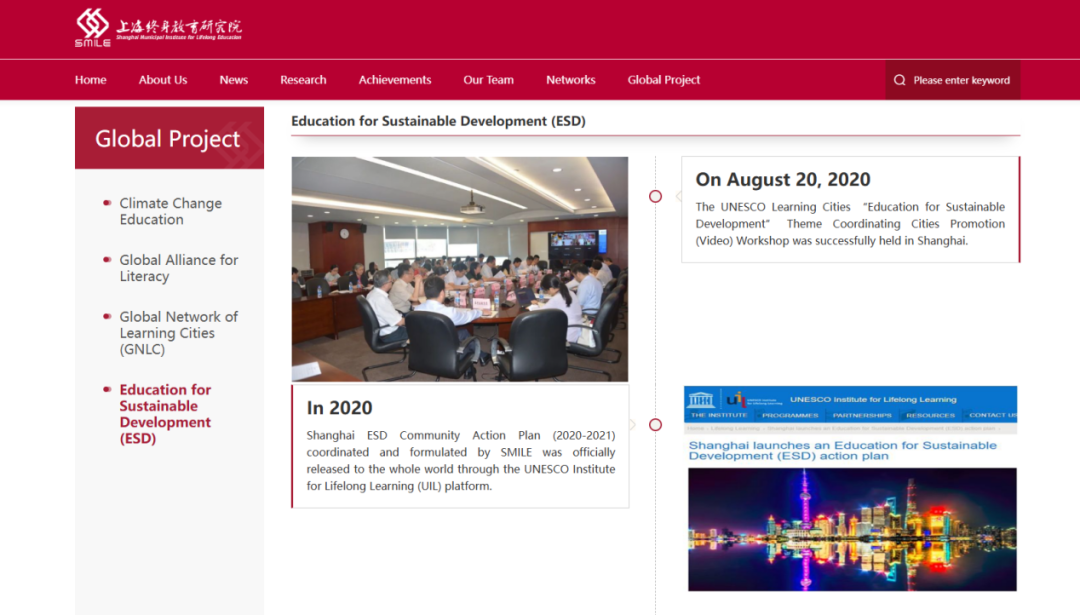
Task: Click the keyword search input field
Action: click(x=961, y=80)
